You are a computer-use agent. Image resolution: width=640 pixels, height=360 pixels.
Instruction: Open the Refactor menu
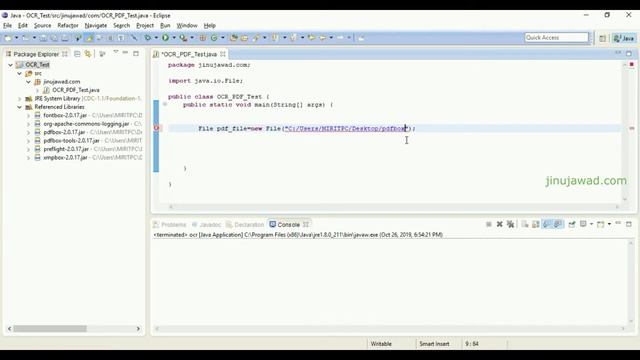click(68, 25)
